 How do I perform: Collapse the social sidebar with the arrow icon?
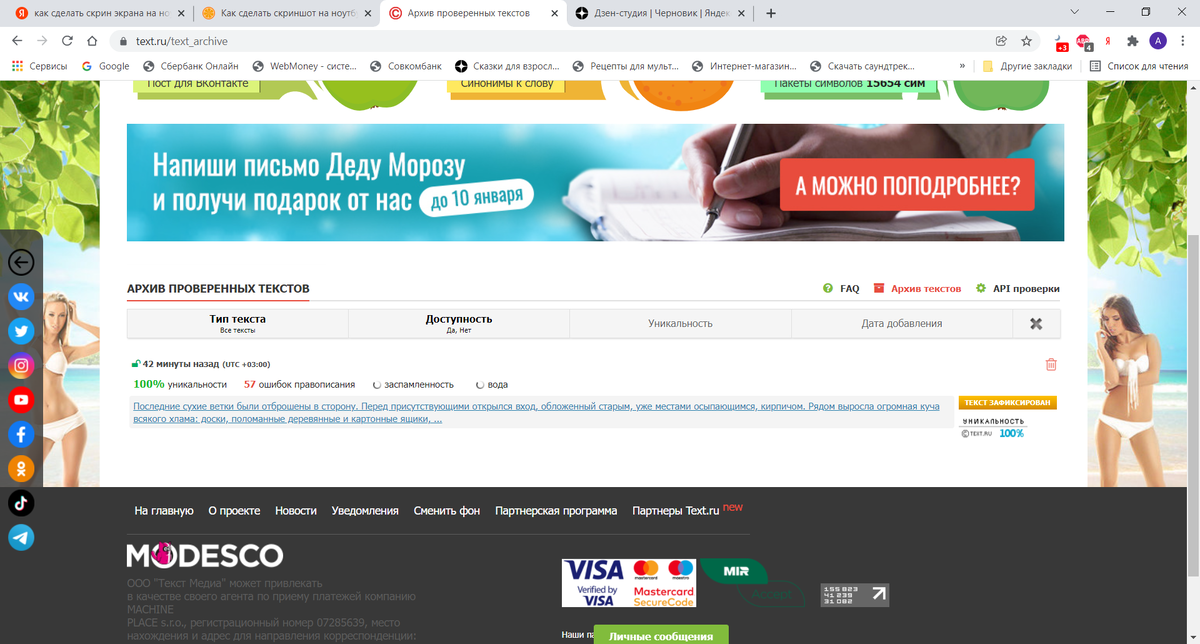coord(21,263)
